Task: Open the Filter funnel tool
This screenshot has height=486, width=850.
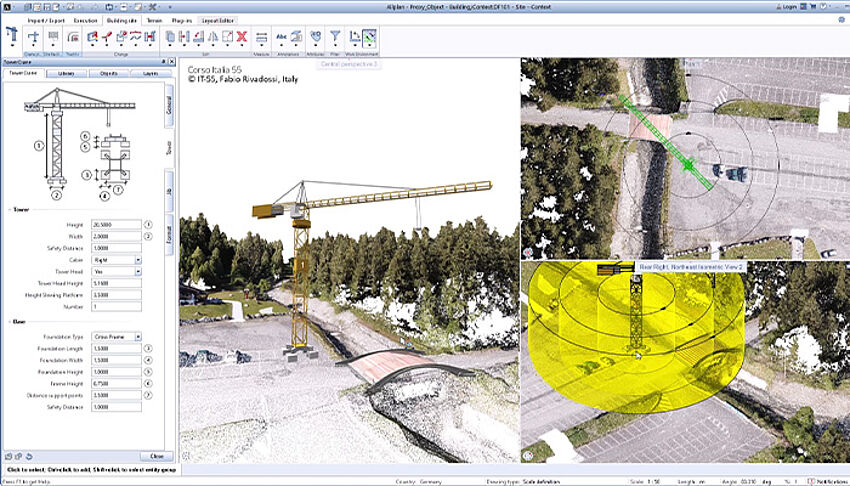Action: click(x=335, y=37)
